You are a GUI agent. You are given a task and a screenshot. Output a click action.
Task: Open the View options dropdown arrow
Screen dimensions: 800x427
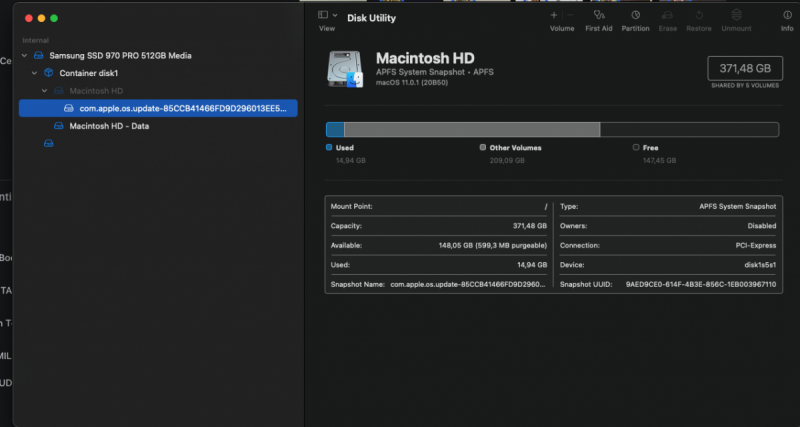(336, 15)
